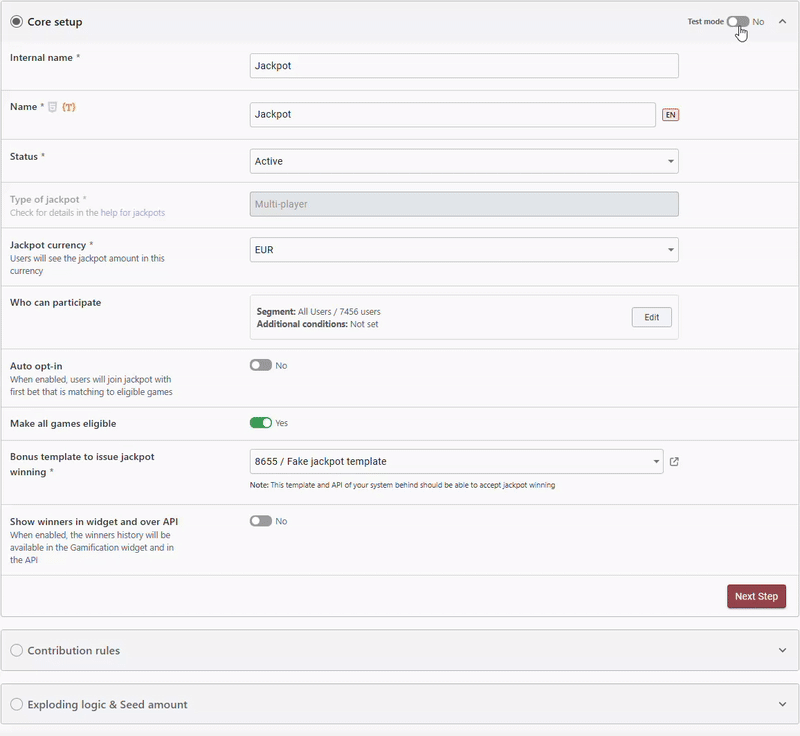The height and width of the screenshot is (736, 800).
Task: Click the Internal name input field
Action: pos(464,66)
